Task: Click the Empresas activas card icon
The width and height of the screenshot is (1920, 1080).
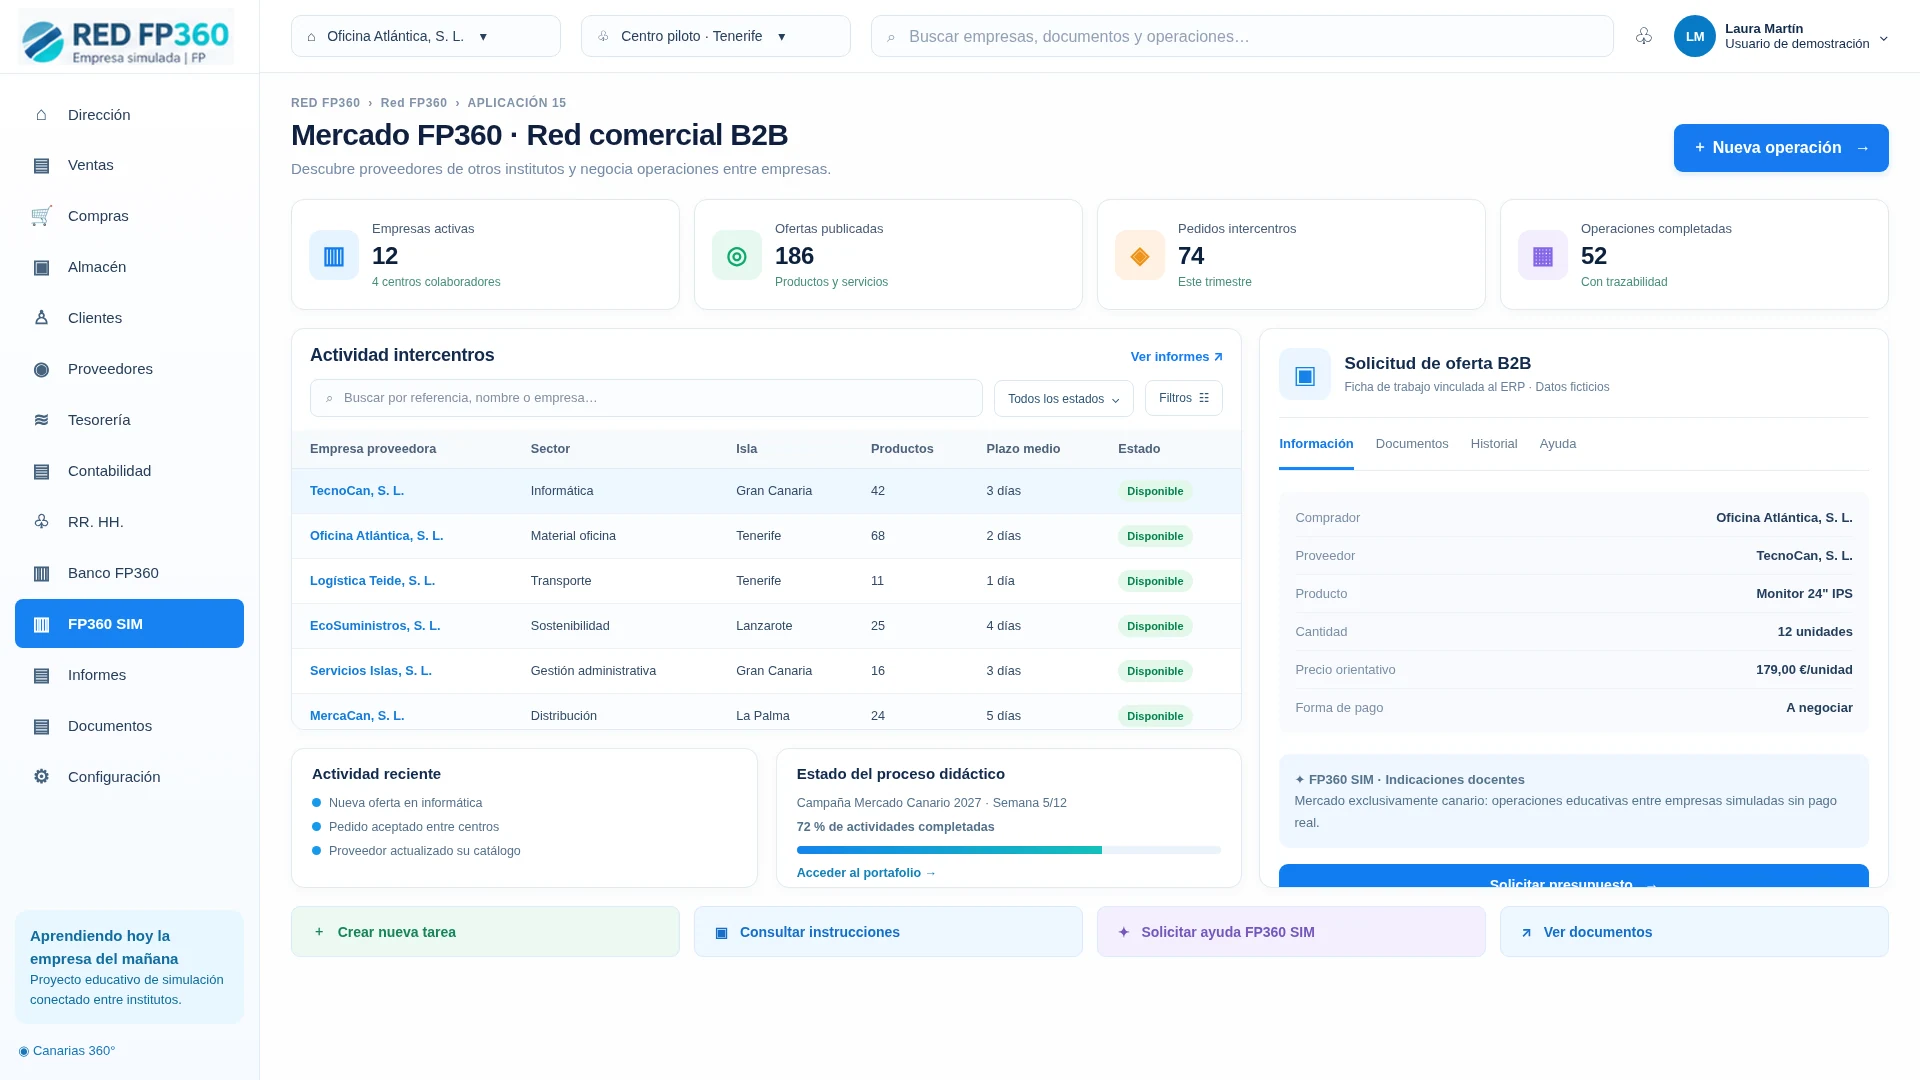Action: click(334, 255)
